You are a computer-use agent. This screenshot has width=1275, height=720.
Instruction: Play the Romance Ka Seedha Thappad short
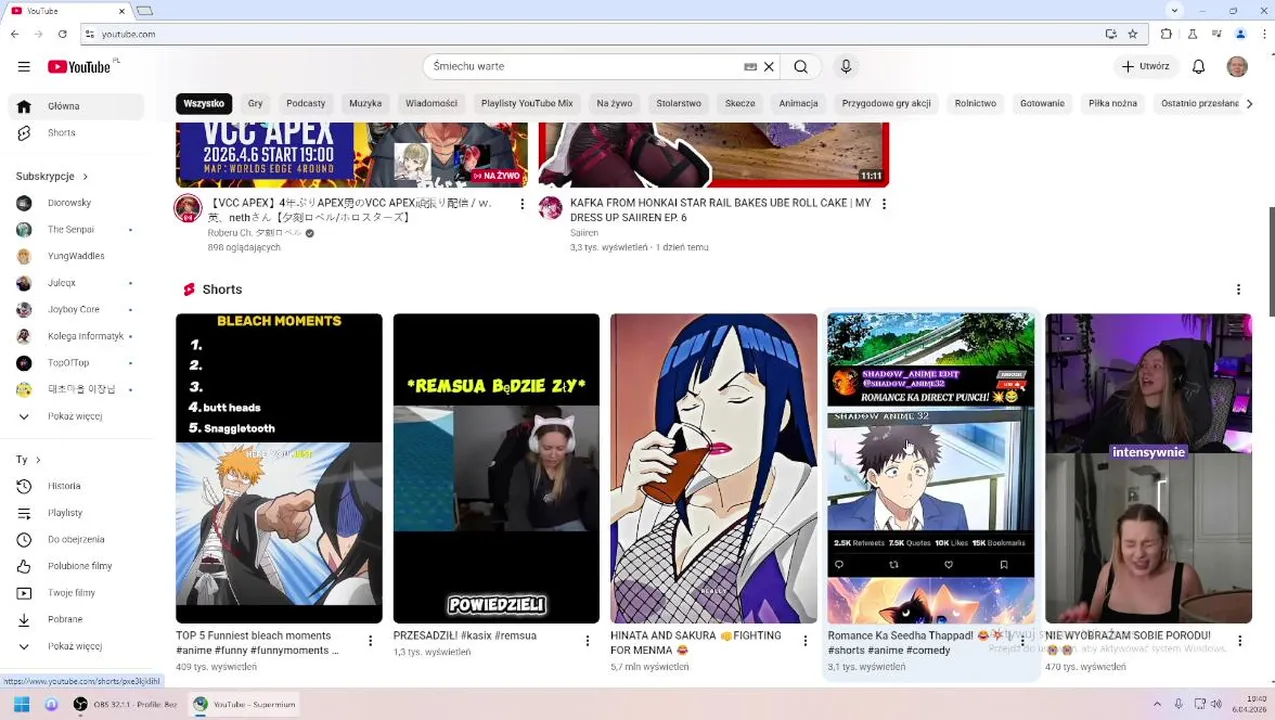click(x=931, y=468)
